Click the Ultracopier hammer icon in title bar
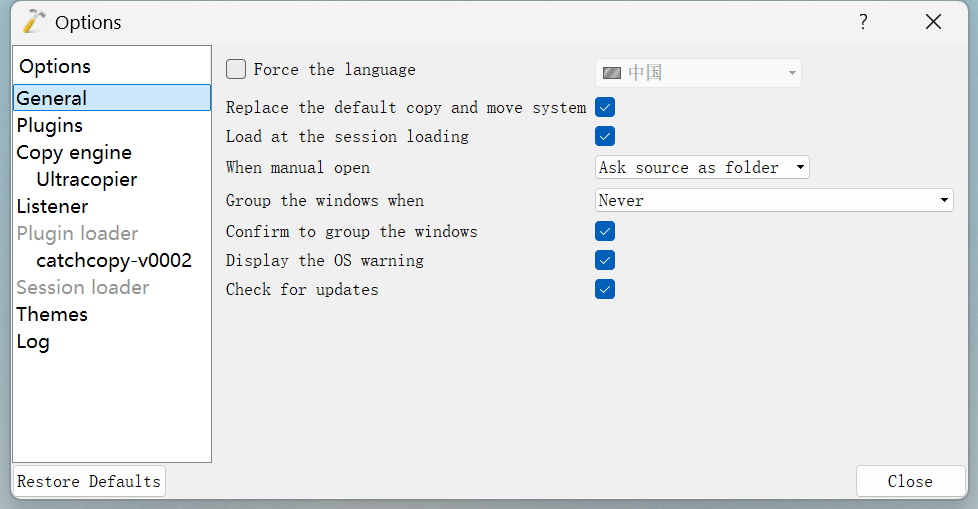978x509 pixels. pos(34,21)
